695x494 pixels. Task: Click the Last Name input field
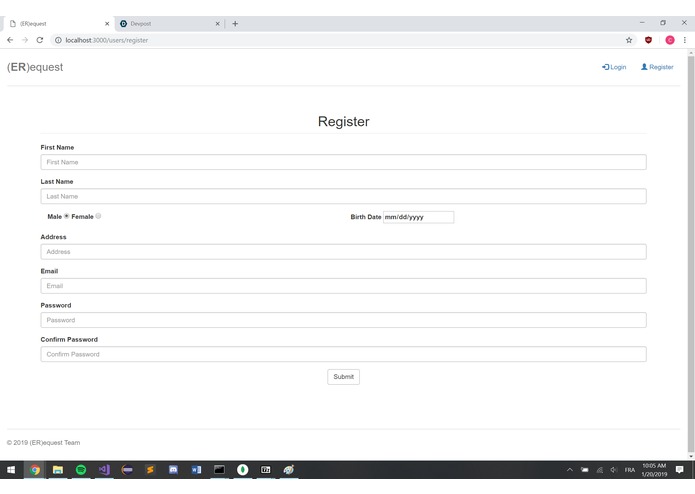(x=344, y=196)
